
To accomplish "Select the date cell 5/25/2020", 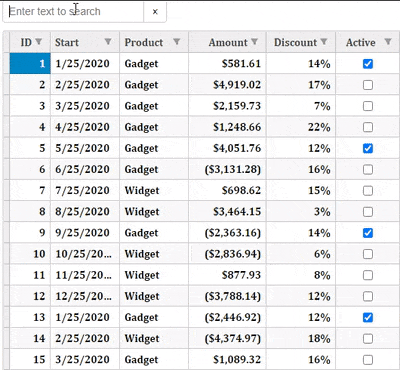I will click(x=85, y=148).
